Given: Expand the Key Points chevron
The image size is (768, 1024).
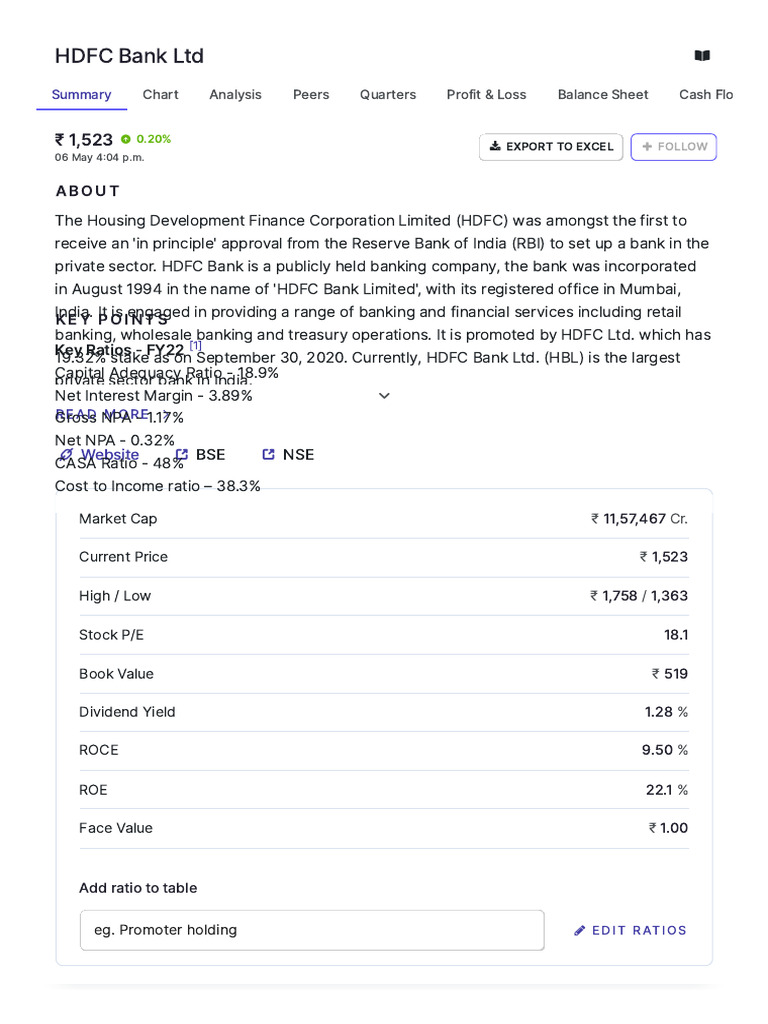Looking at the screenshot, I should [x=384, y=396].
